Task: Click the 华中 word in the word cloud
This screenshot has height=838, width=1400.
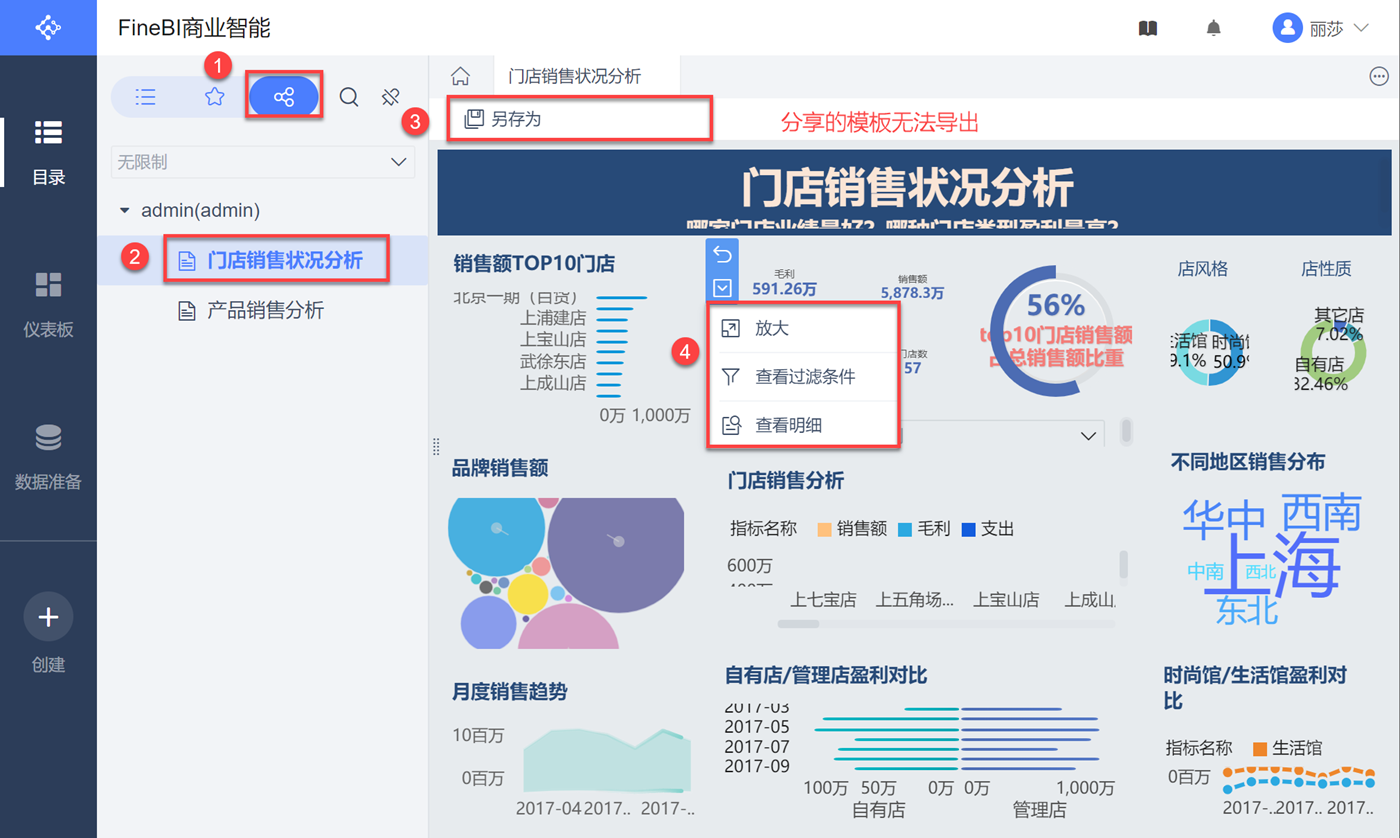Action: tap(1225, 520)
